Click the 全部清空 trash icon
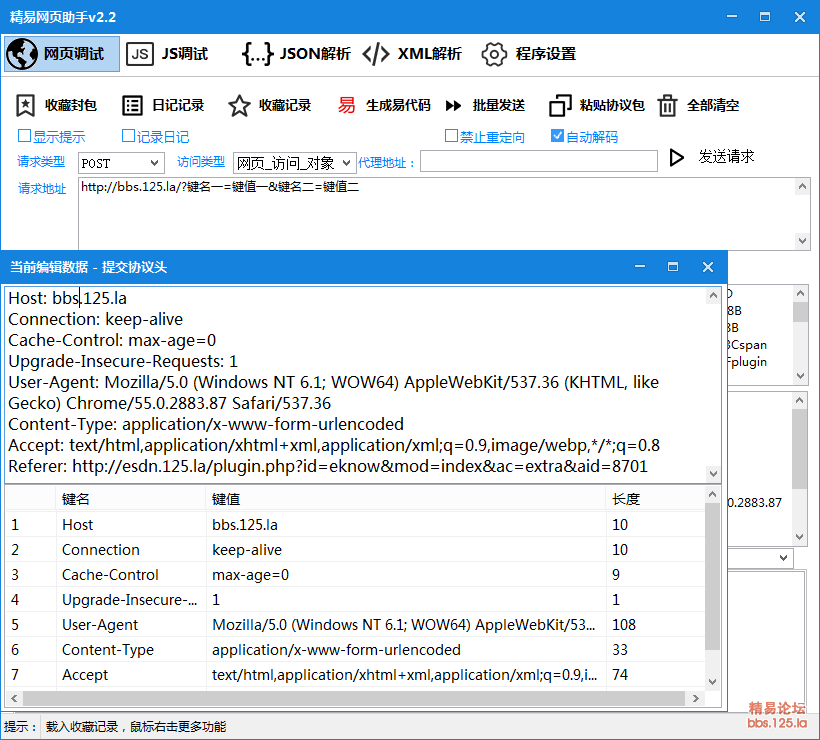Viewport: 820px width, 740px height. pyautogui.click(x=667, y=105)
